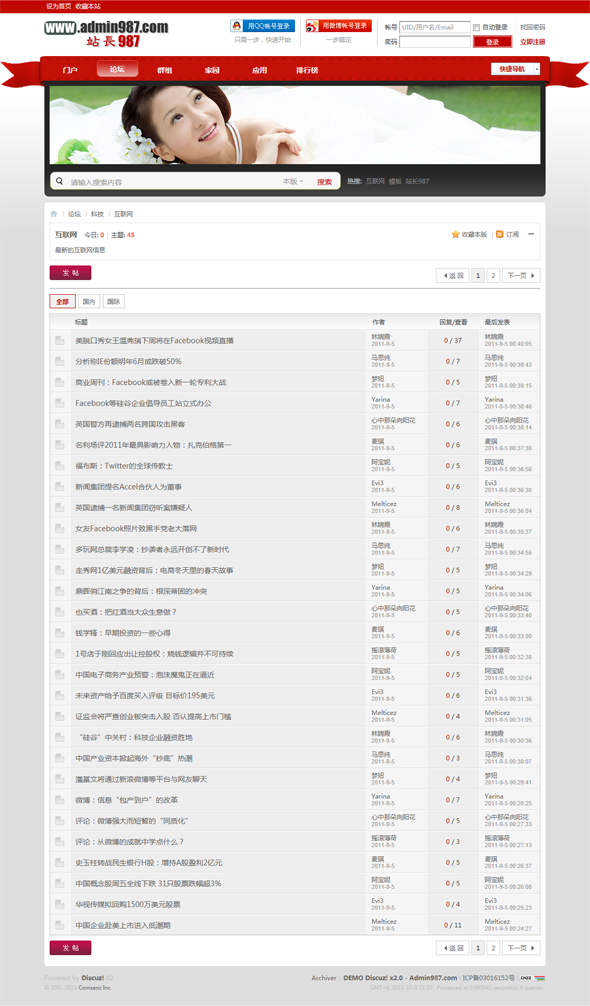This screenshot has width=590, height=1006.
Task: Click the 设为首页 link in the top bar
Action: (x=58, y=6)
